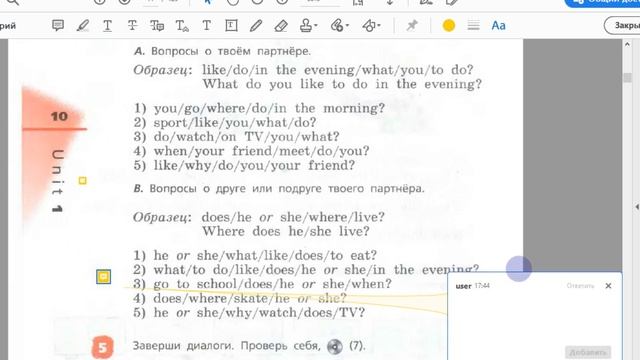Click the vertical scrollbar thumb
Viewport: 640px width, 360px height.
point(627,78)
